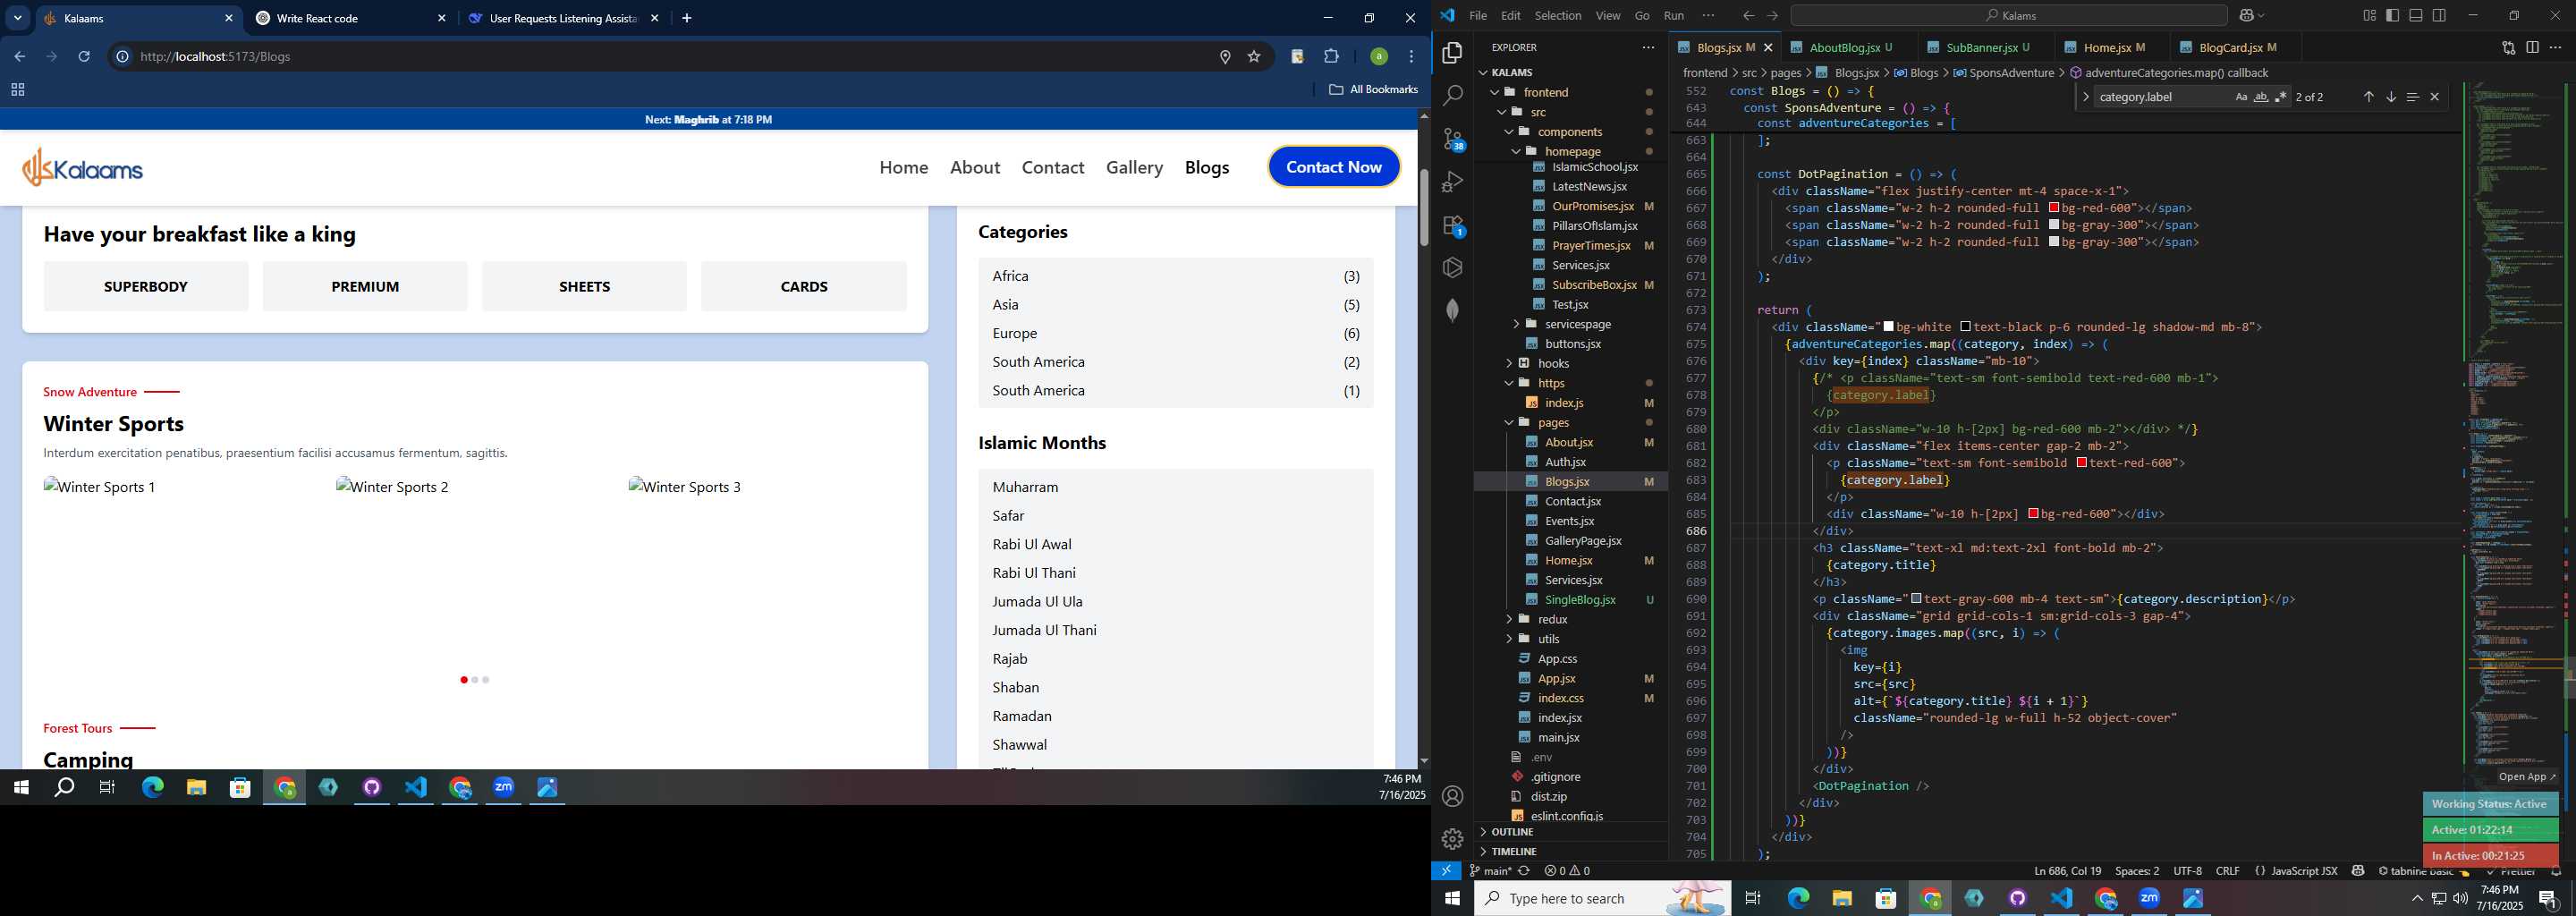Go to next find match arrow
The width and height of the screenshot is (2576, 916).
click(x=2391, y=97)
